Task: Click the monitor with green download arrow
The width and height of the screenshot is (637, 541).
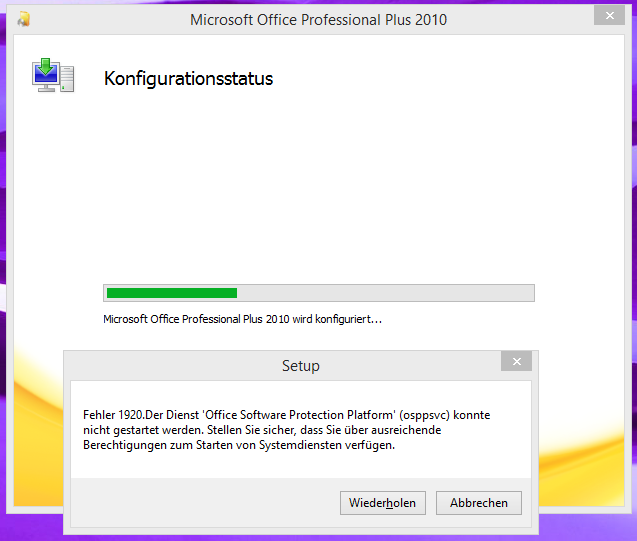Action: coord(46,75)
